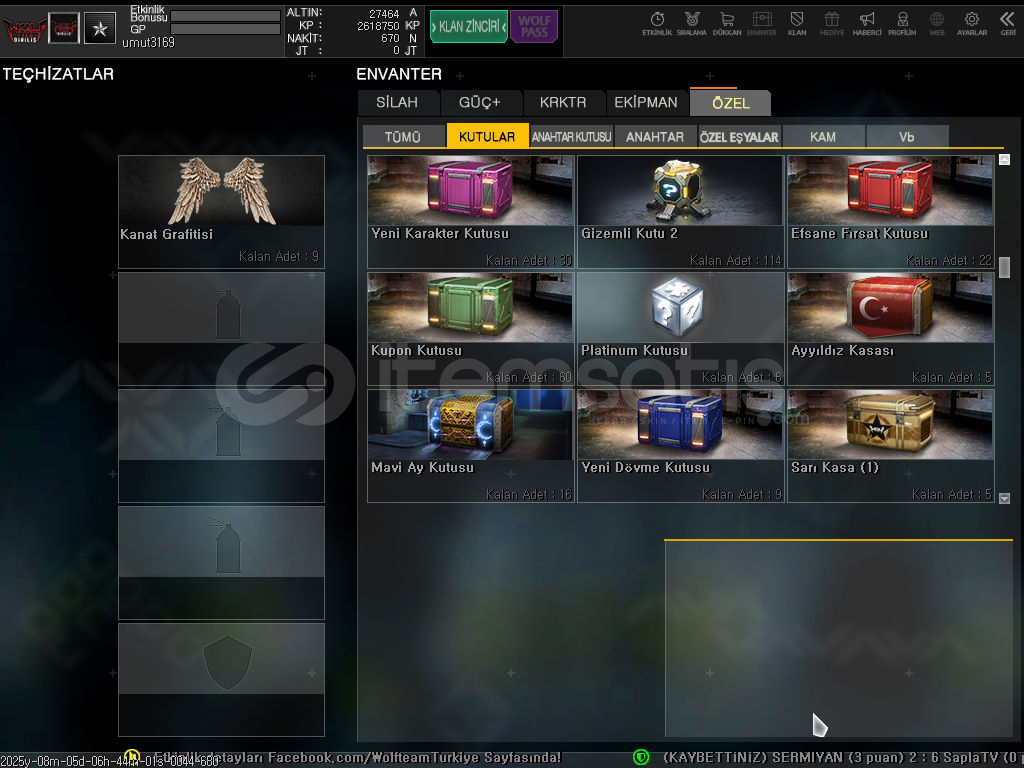Click the ENVANTER panel title
Image resolution: width=1024 pixels, height=768 pixels.
399,74
